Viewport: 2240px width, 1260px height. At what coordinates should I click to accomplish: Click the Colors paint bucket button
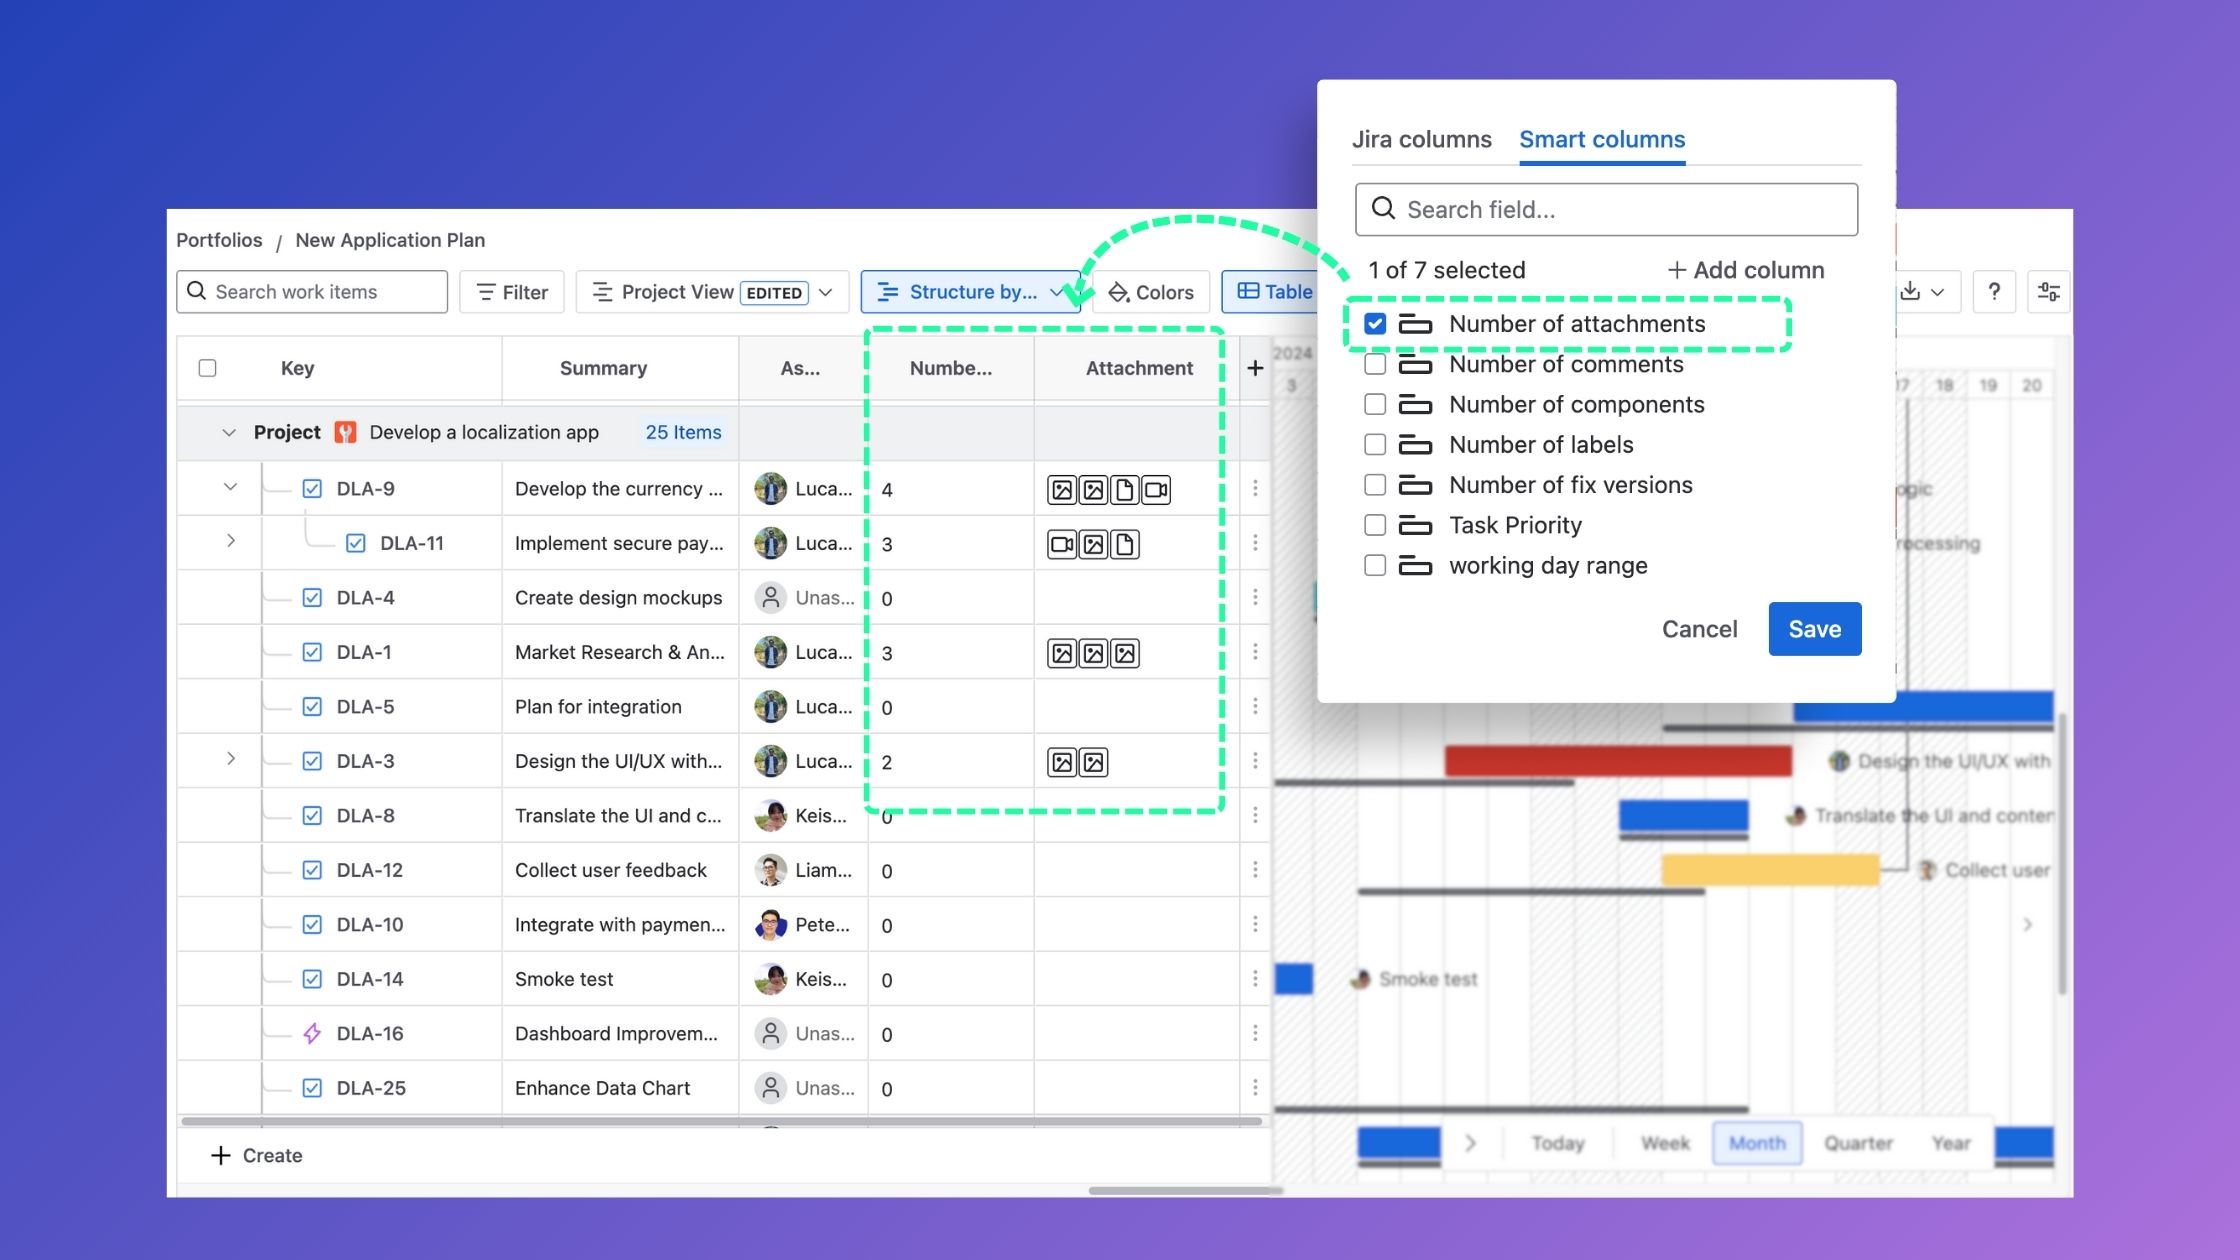point(1151,292)
